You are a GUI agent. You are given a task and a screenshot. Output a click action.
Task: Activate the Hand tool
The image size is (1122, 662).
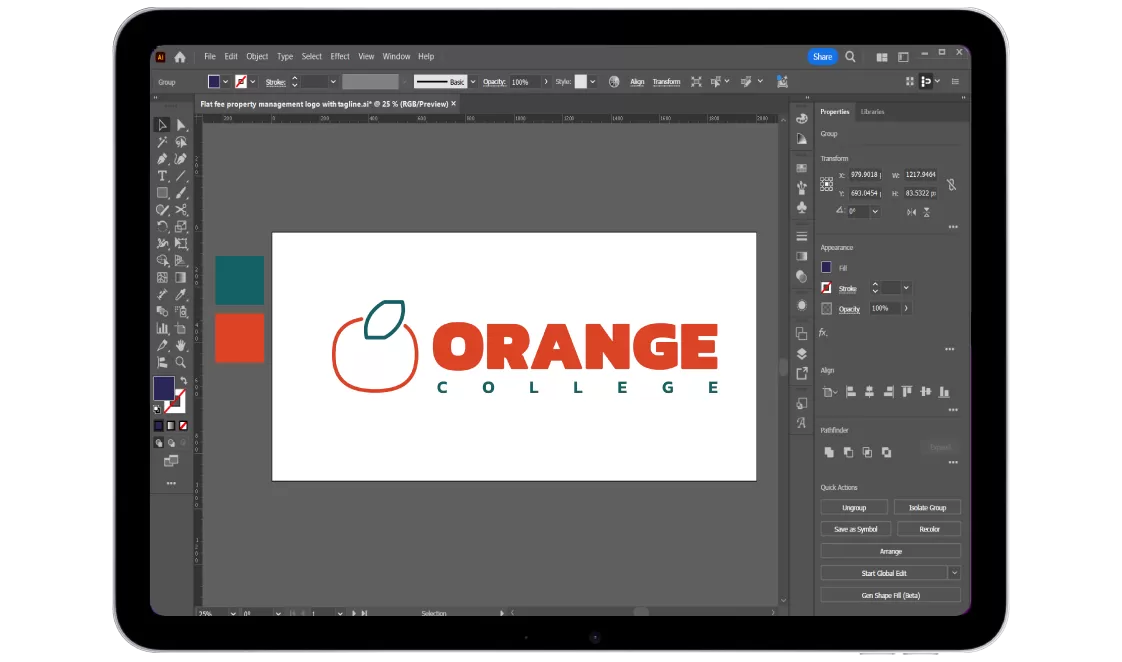coord(181,346)
